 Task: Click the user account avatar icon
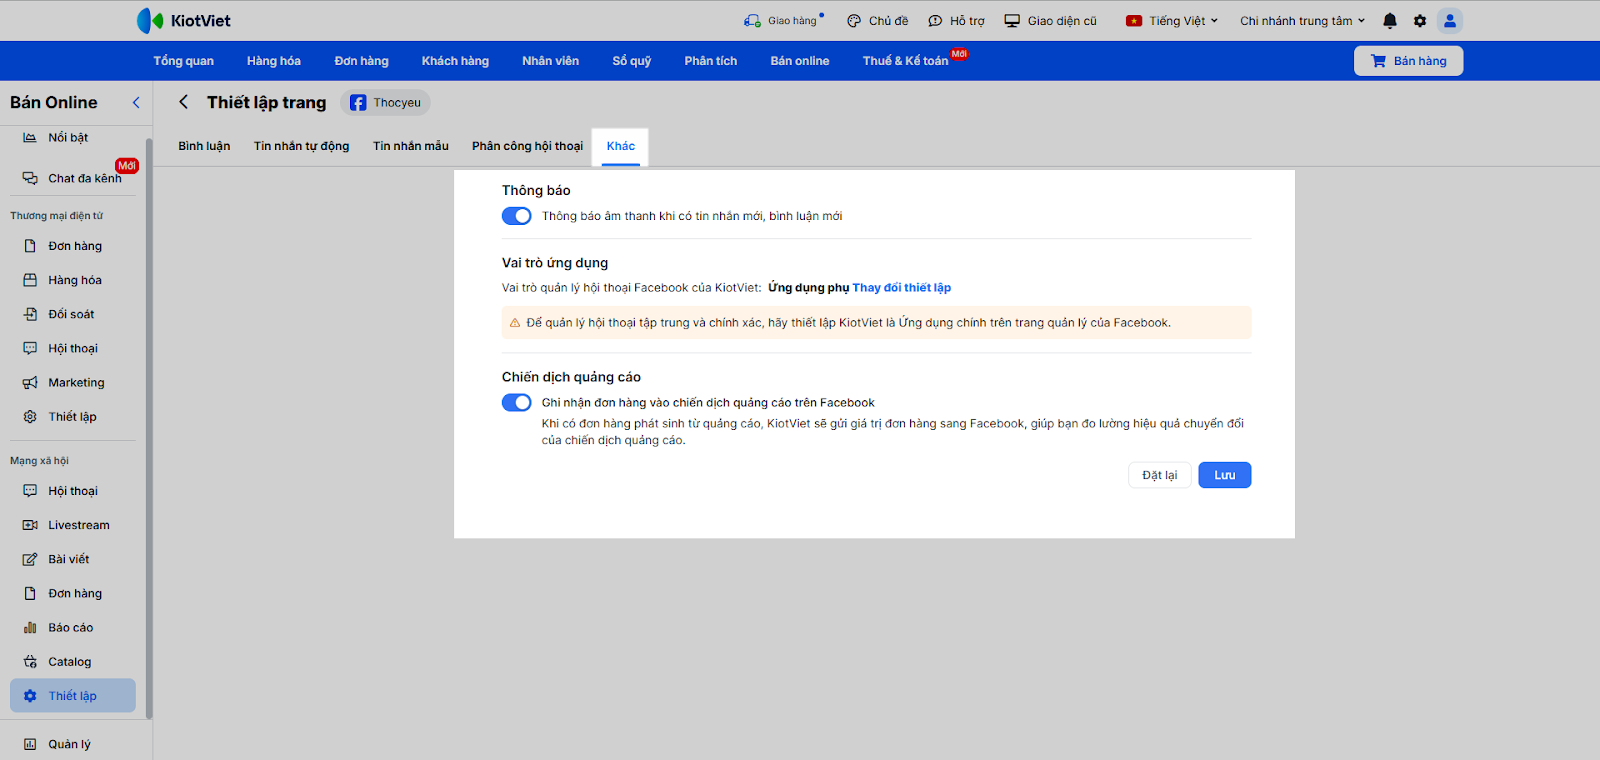tap(1449, 21)
